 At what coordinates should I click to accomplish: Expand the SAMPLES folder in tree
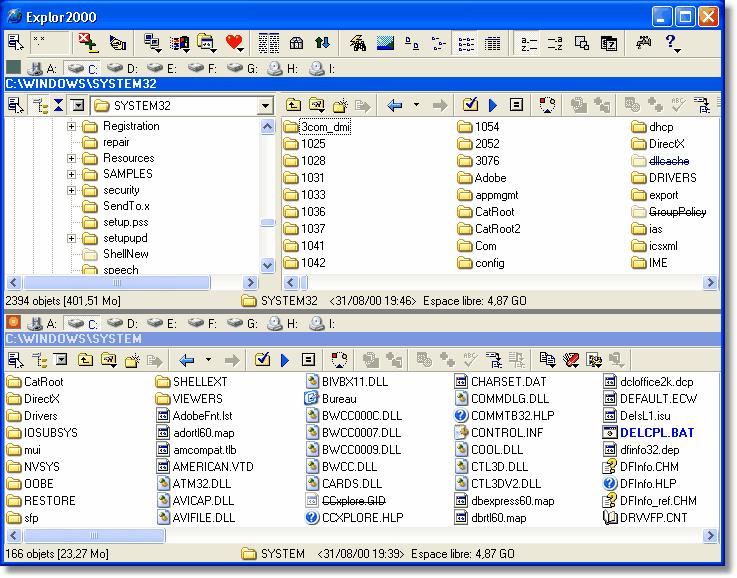click(72, 174)
